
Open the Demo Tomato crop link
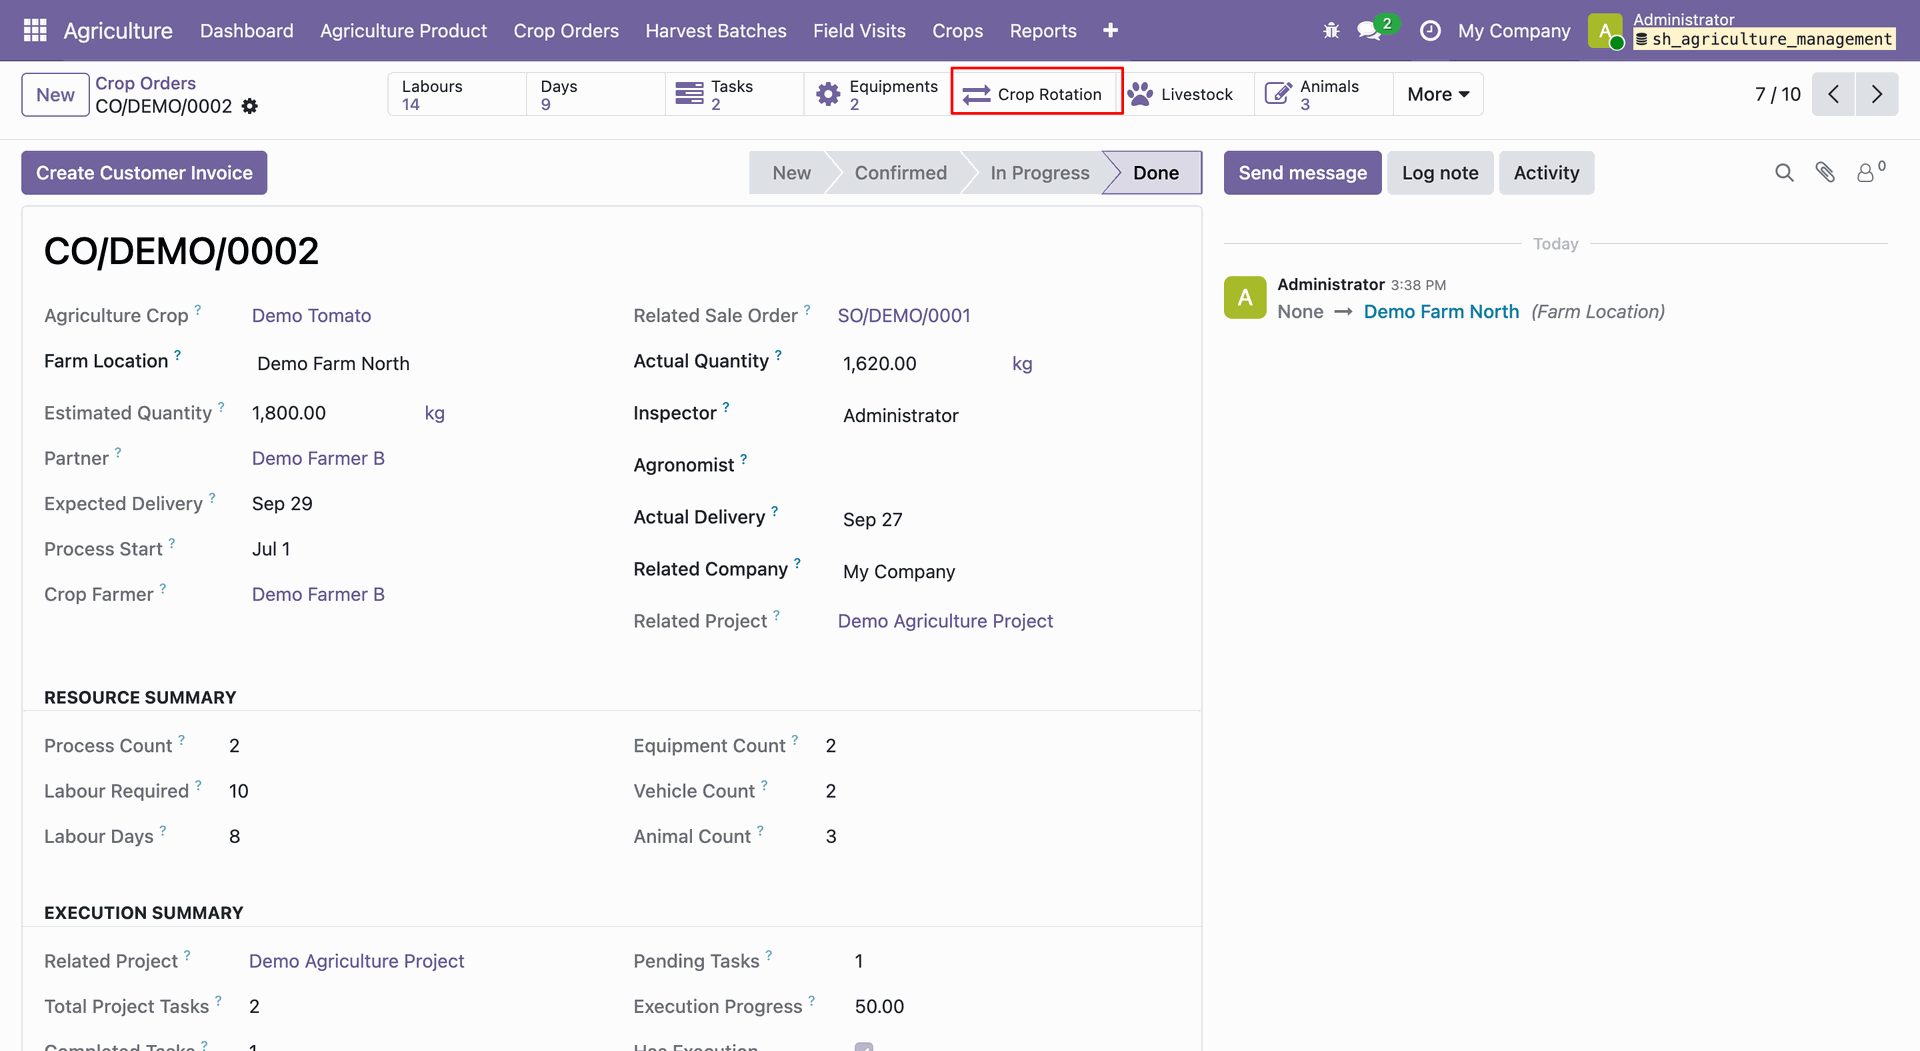[x=311, y=316]
